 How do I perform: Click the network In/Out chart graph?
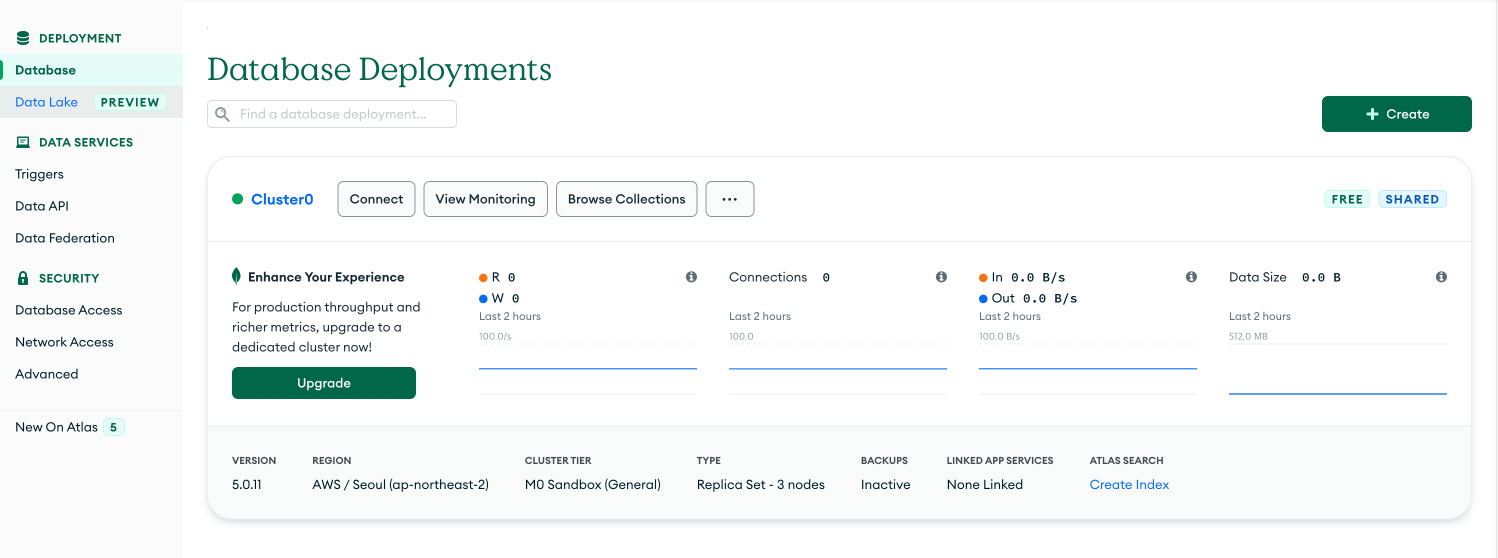click(x=1088, y=368)
